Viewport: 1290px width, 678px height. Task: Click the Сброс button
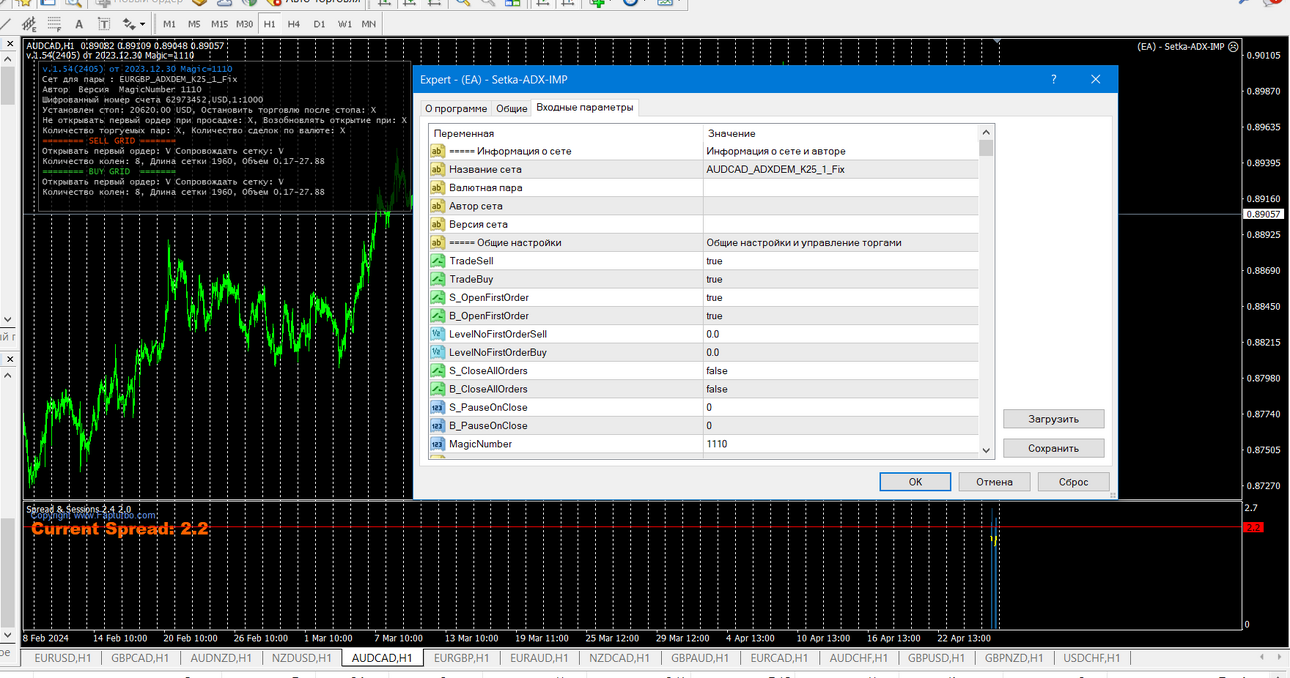pyautogui.click(x=1073, y=482)
